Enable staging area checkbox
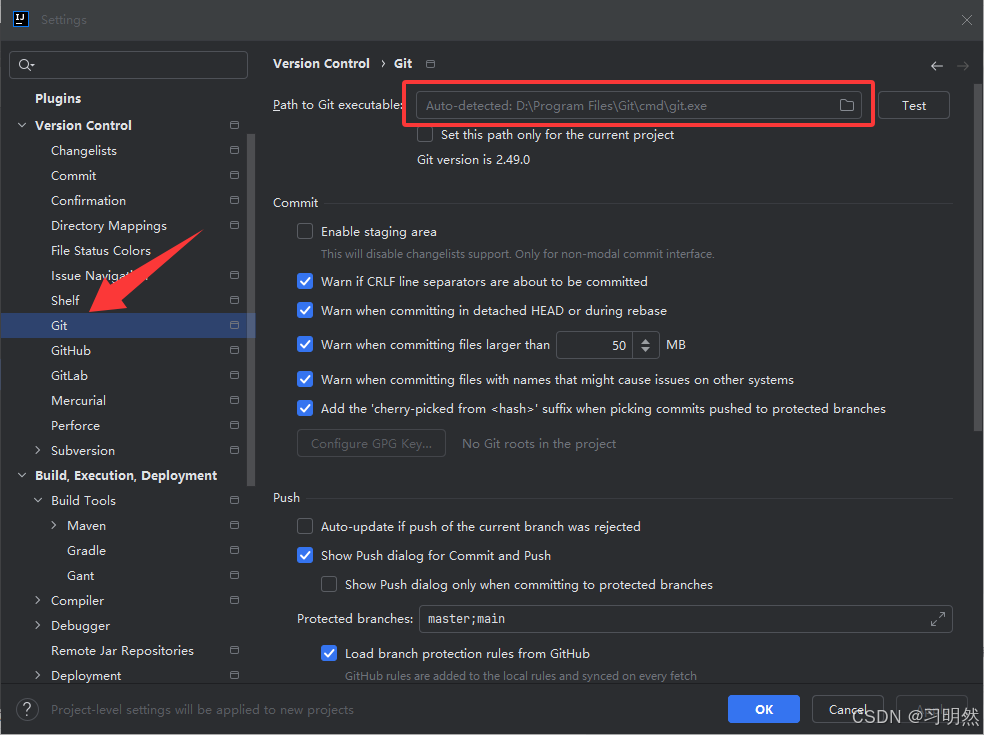Viewport: 984px width, 735px height. pos(305,232)
